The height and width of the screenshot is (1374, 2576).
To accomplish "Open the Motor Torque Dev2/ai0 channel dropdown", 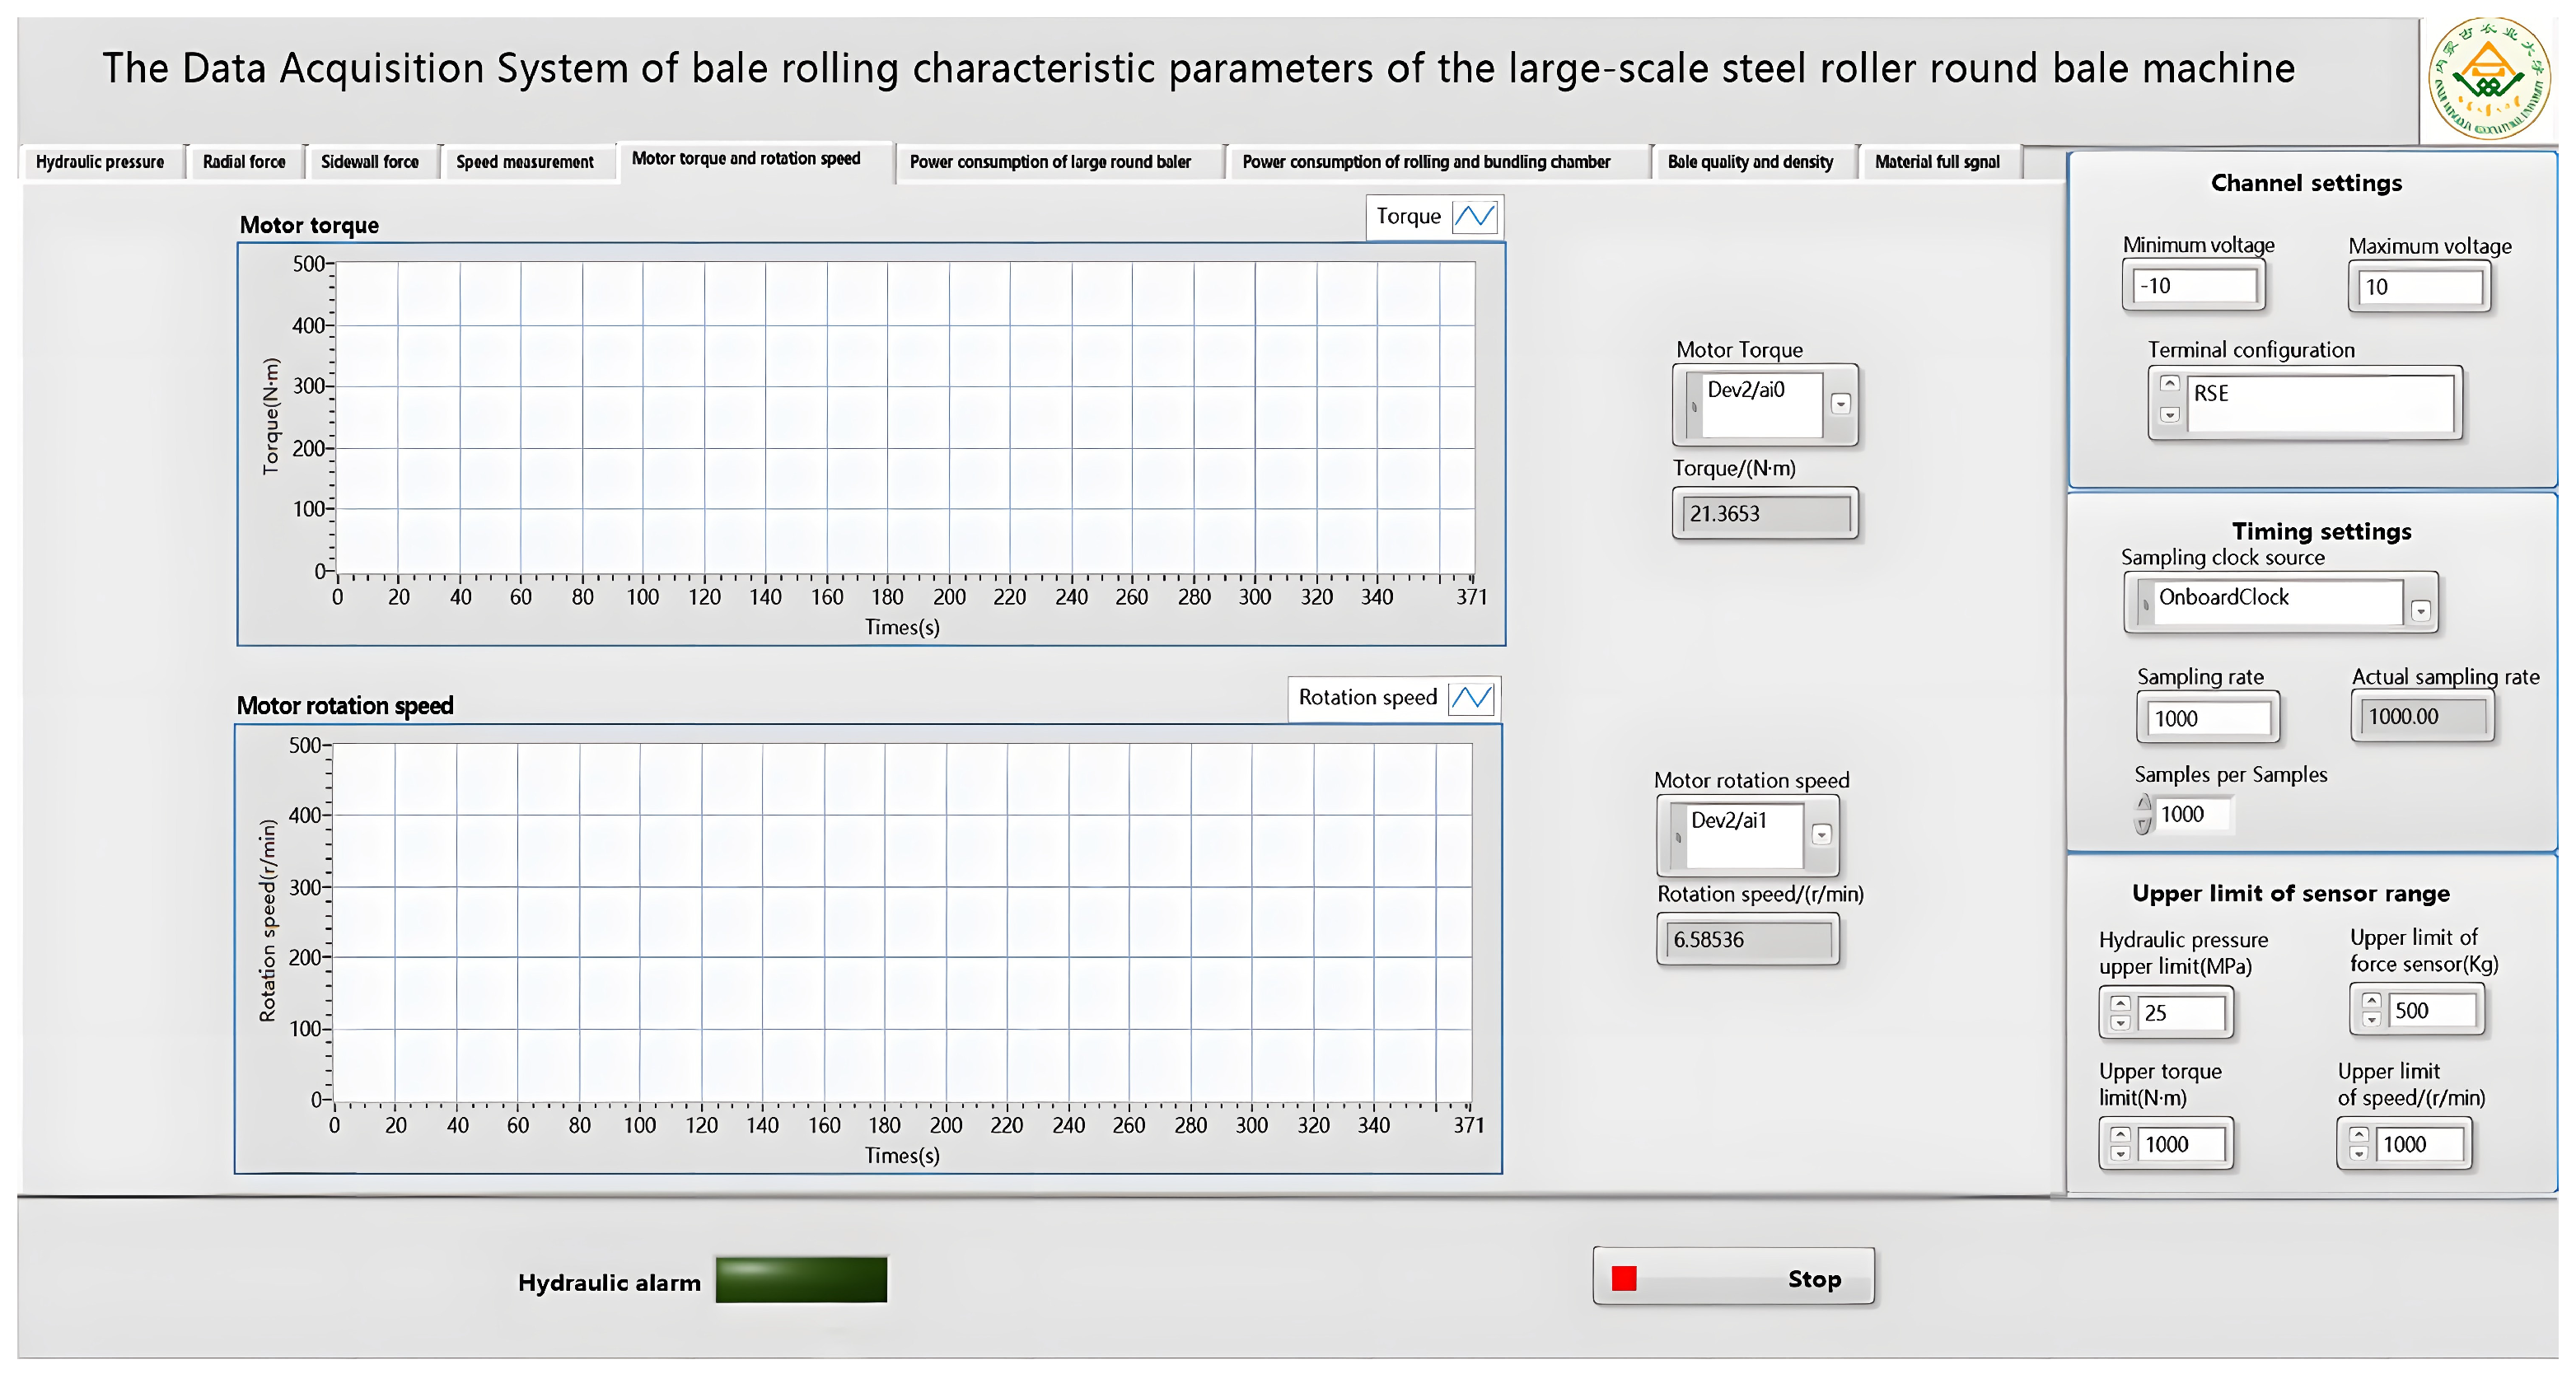I will [x=1840, y=404].
